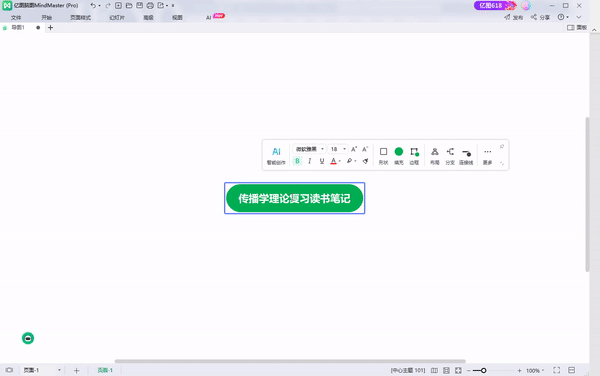Click the zoom slider handle

click(484, 370)
